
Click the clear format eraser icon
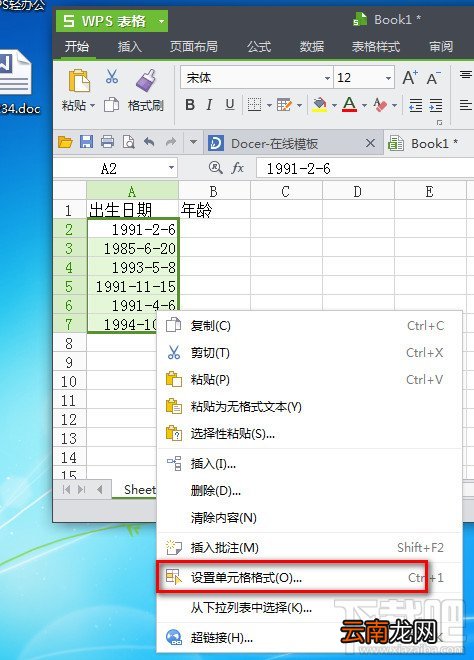[x=380, y=104]
